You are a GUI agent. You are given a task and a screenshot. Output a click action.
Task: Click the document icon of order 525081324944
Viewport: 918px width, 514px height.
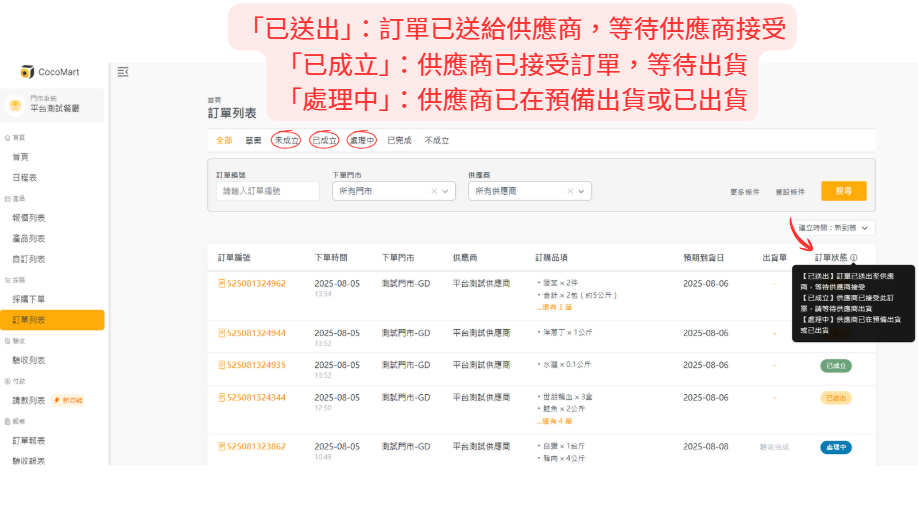pyautogui.click(x=222, y=333)
